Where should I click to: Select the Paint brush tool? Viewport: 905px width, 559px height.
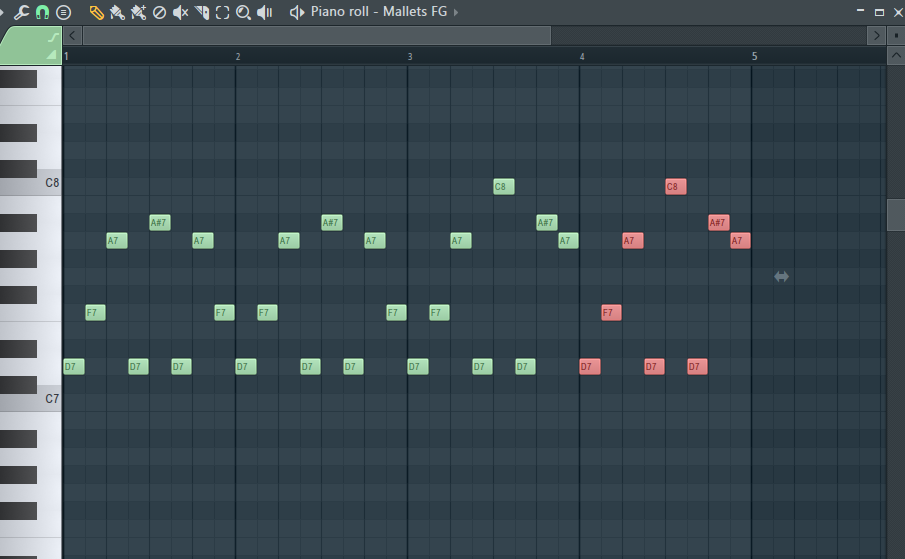pos(117,12)
